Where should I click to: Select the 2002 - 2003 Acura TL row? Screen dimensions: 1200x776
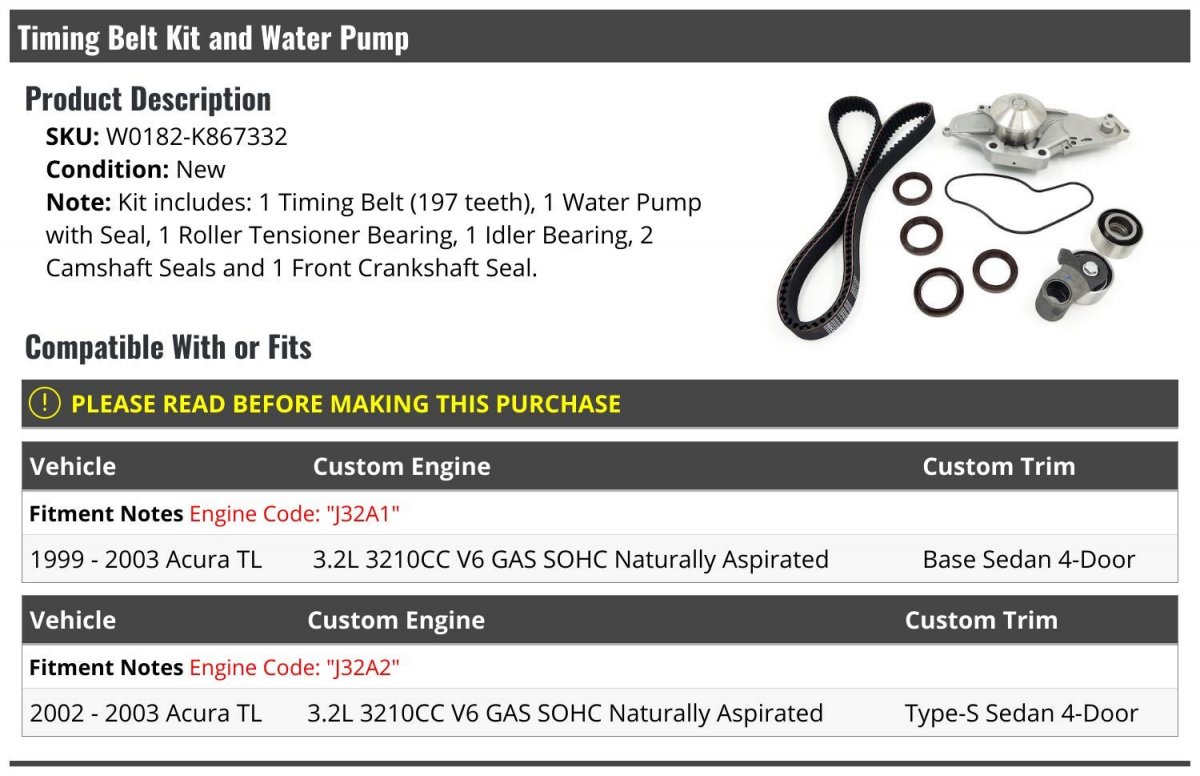(600, 713)
